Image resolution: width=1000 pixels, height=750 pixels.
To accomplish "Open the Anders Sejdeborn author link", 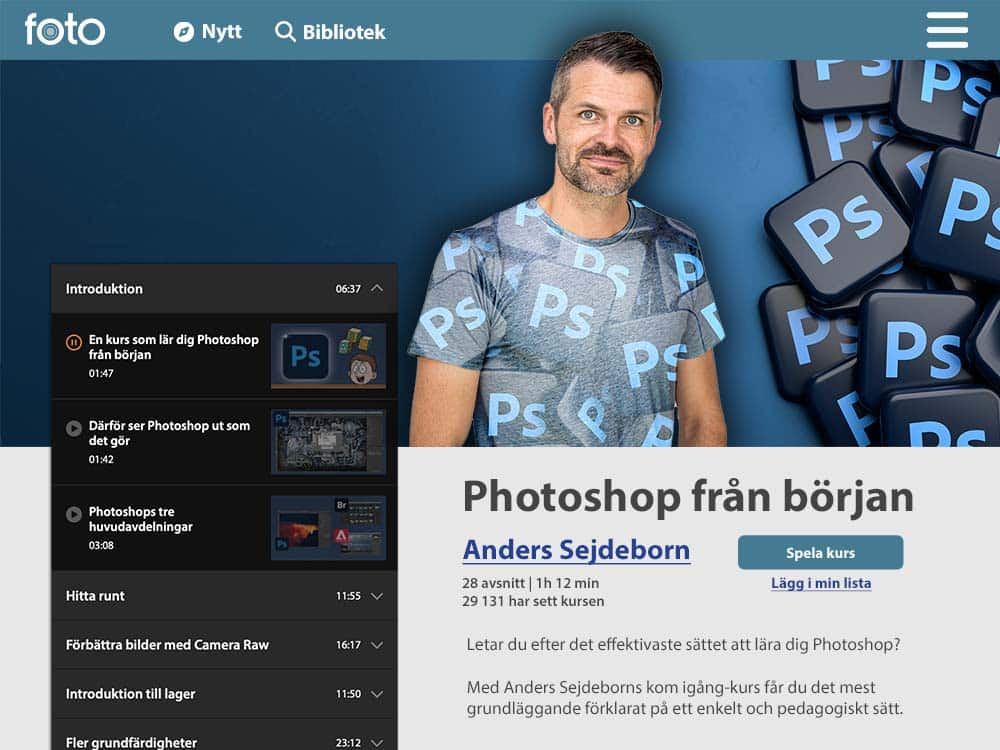I will 577,550.
